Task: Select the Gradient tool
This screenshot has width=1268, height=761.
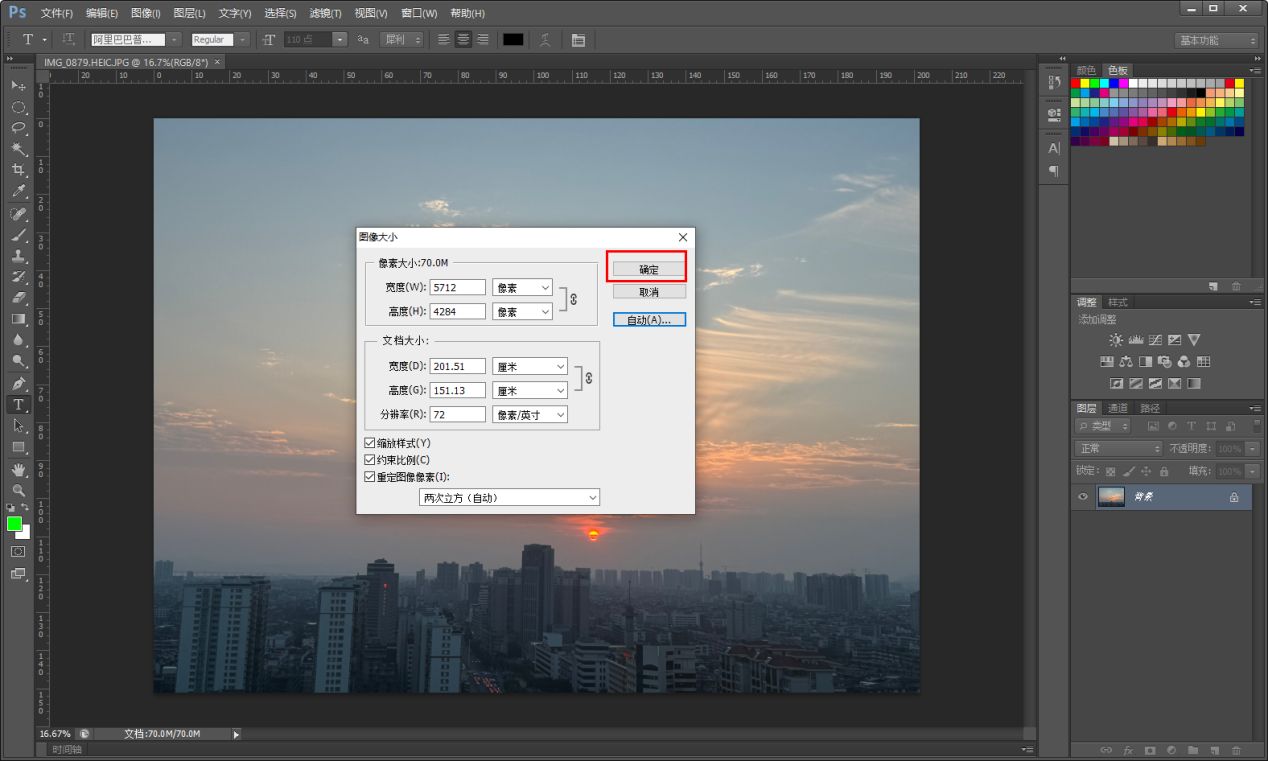Action: coord(18,319)
